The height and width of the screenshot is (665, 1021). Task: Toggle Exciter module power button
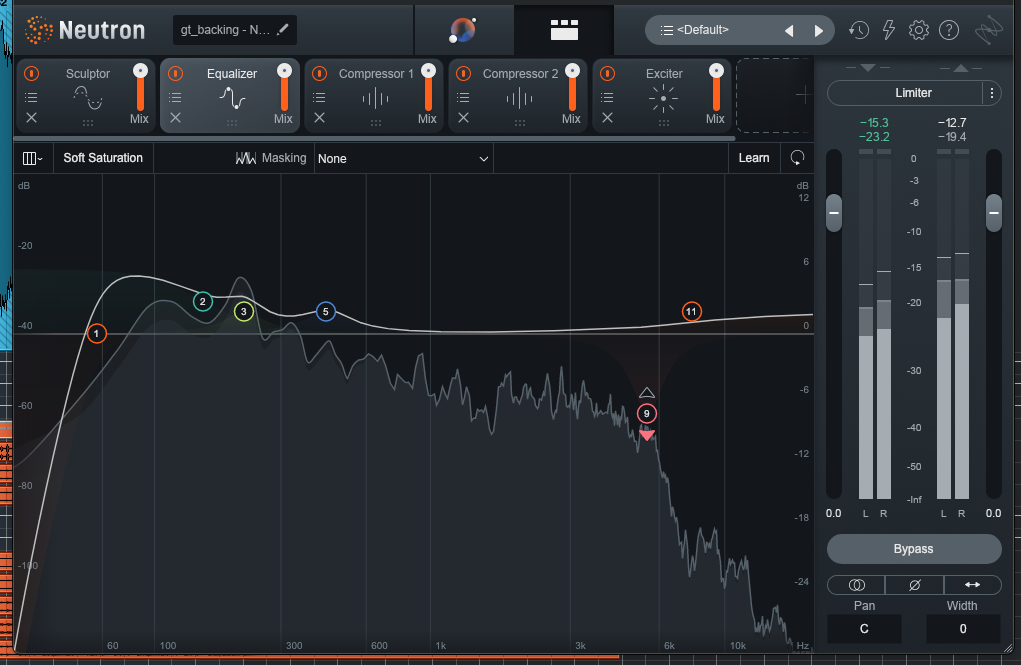tap(607, 74)
